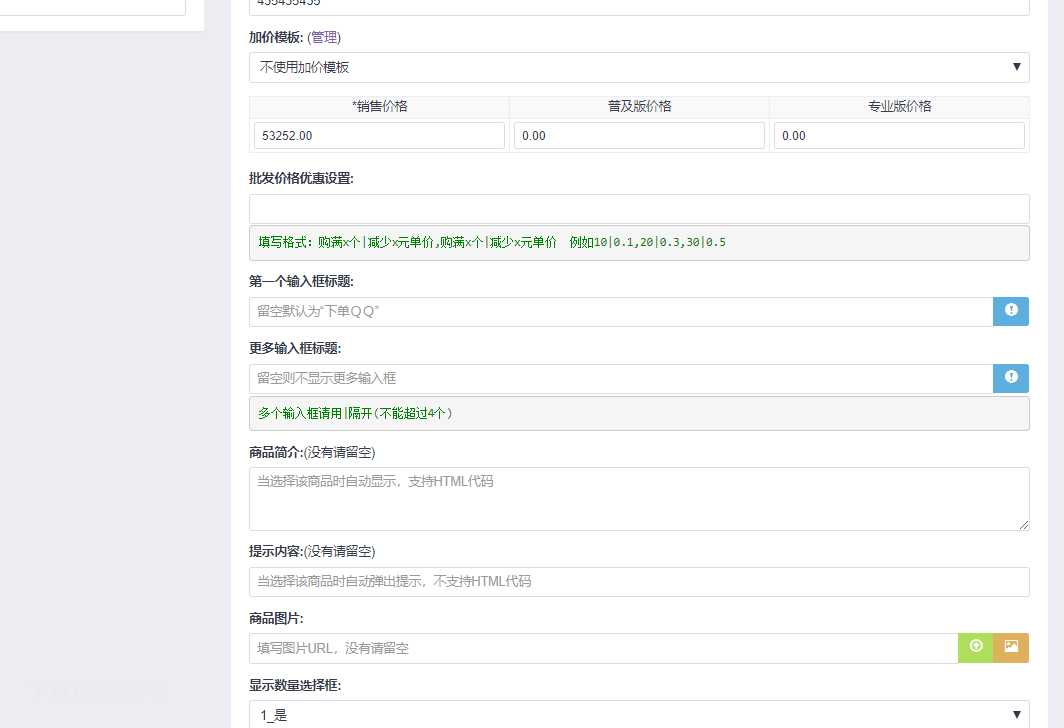Click into the 更多输入框标题 text field
Screen dimensions: 1064x728
(x=620, y=378)
